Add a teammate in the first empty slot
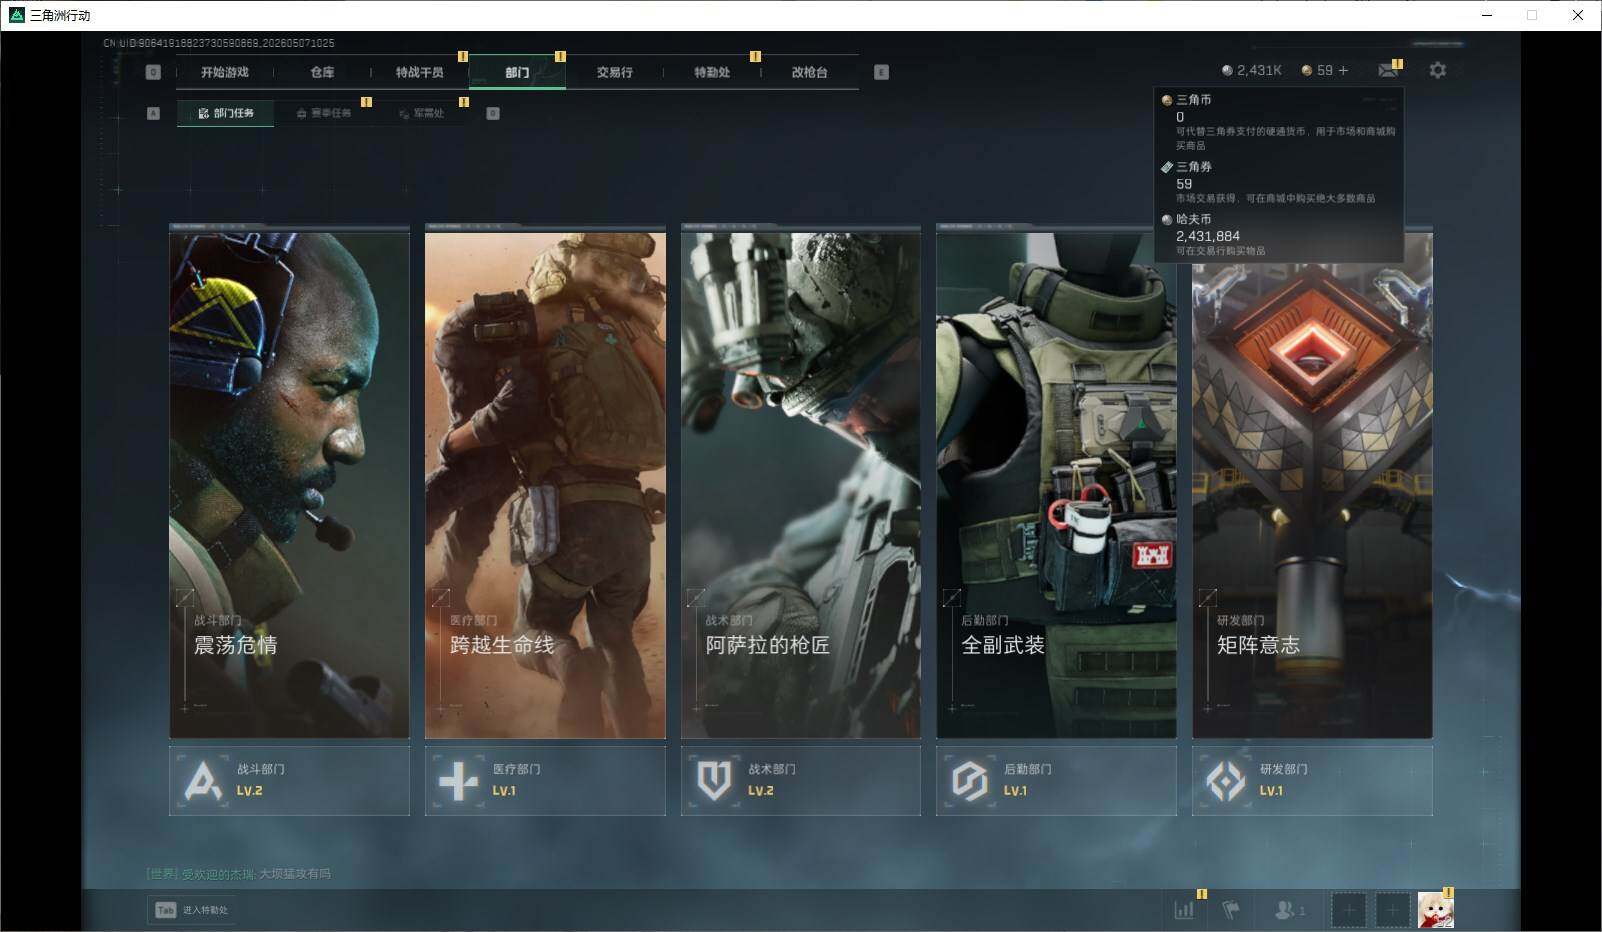The height and width of the screenshot is (932, 1602). [x=1348, y=910]
